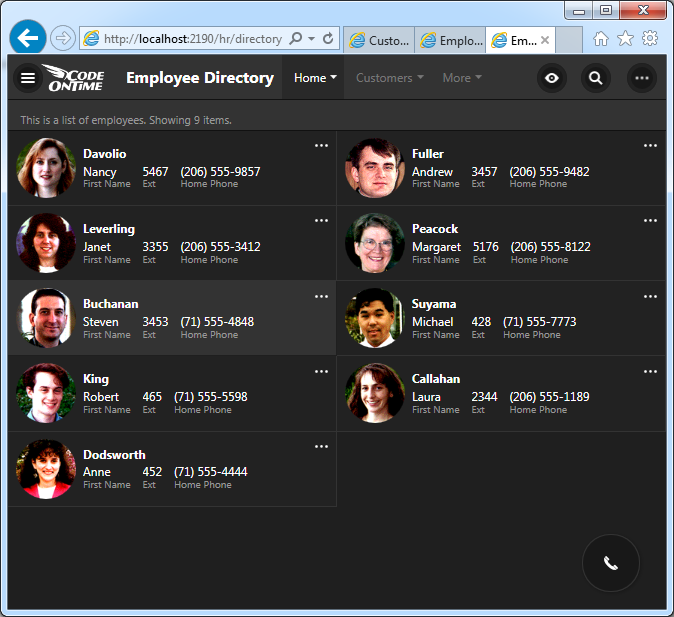This screenshot has height=617, width=674.
Task: Click phone number (206) 555-9482
Action: [549, 172]
